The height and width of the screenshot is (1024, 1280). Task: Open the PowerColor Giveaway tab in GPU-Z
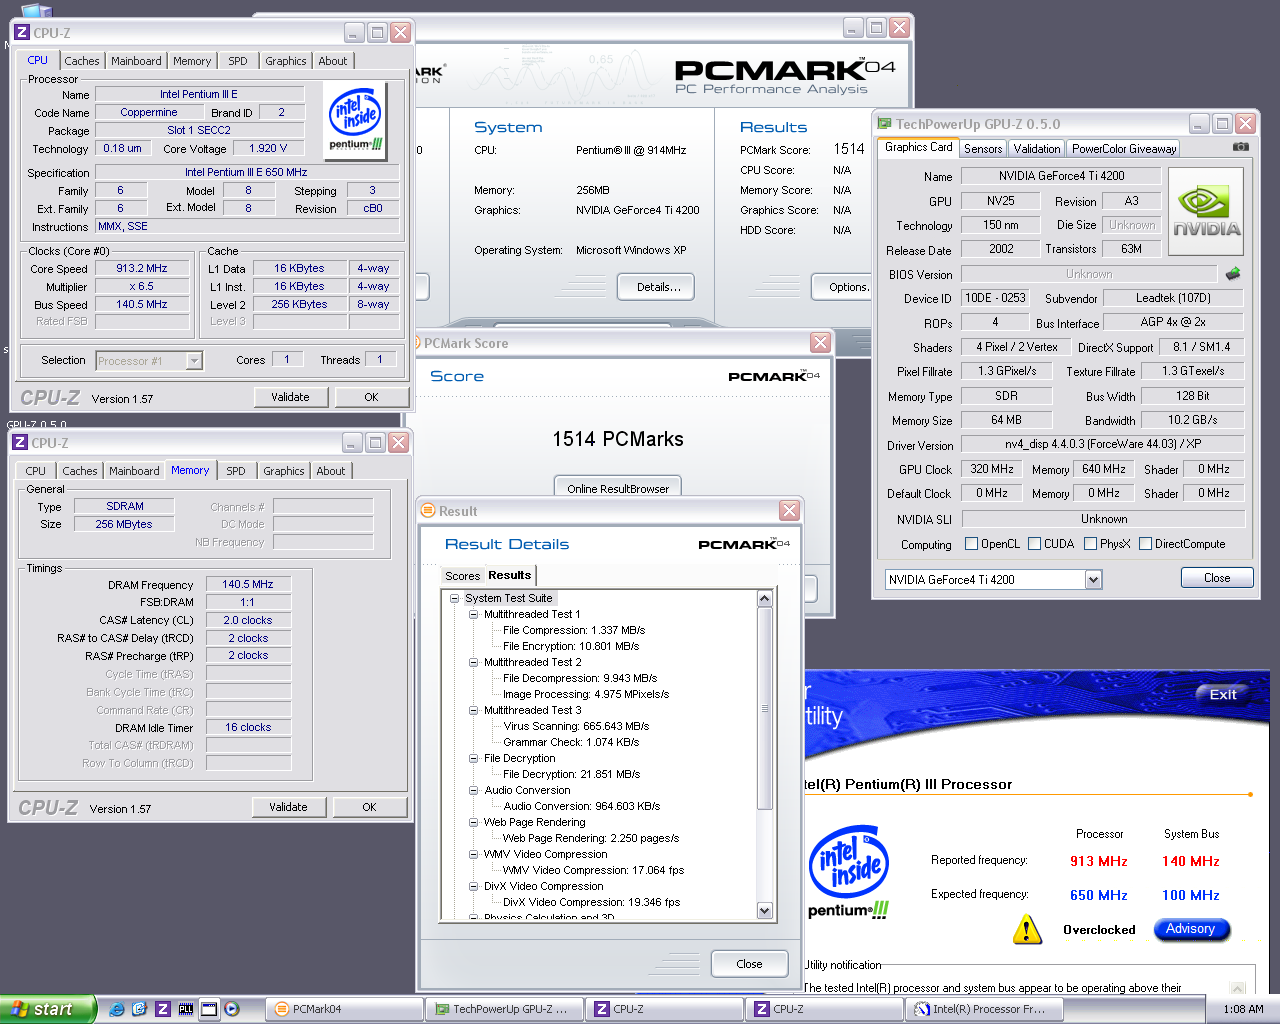pyautogui.click(x=1124, y=149)
